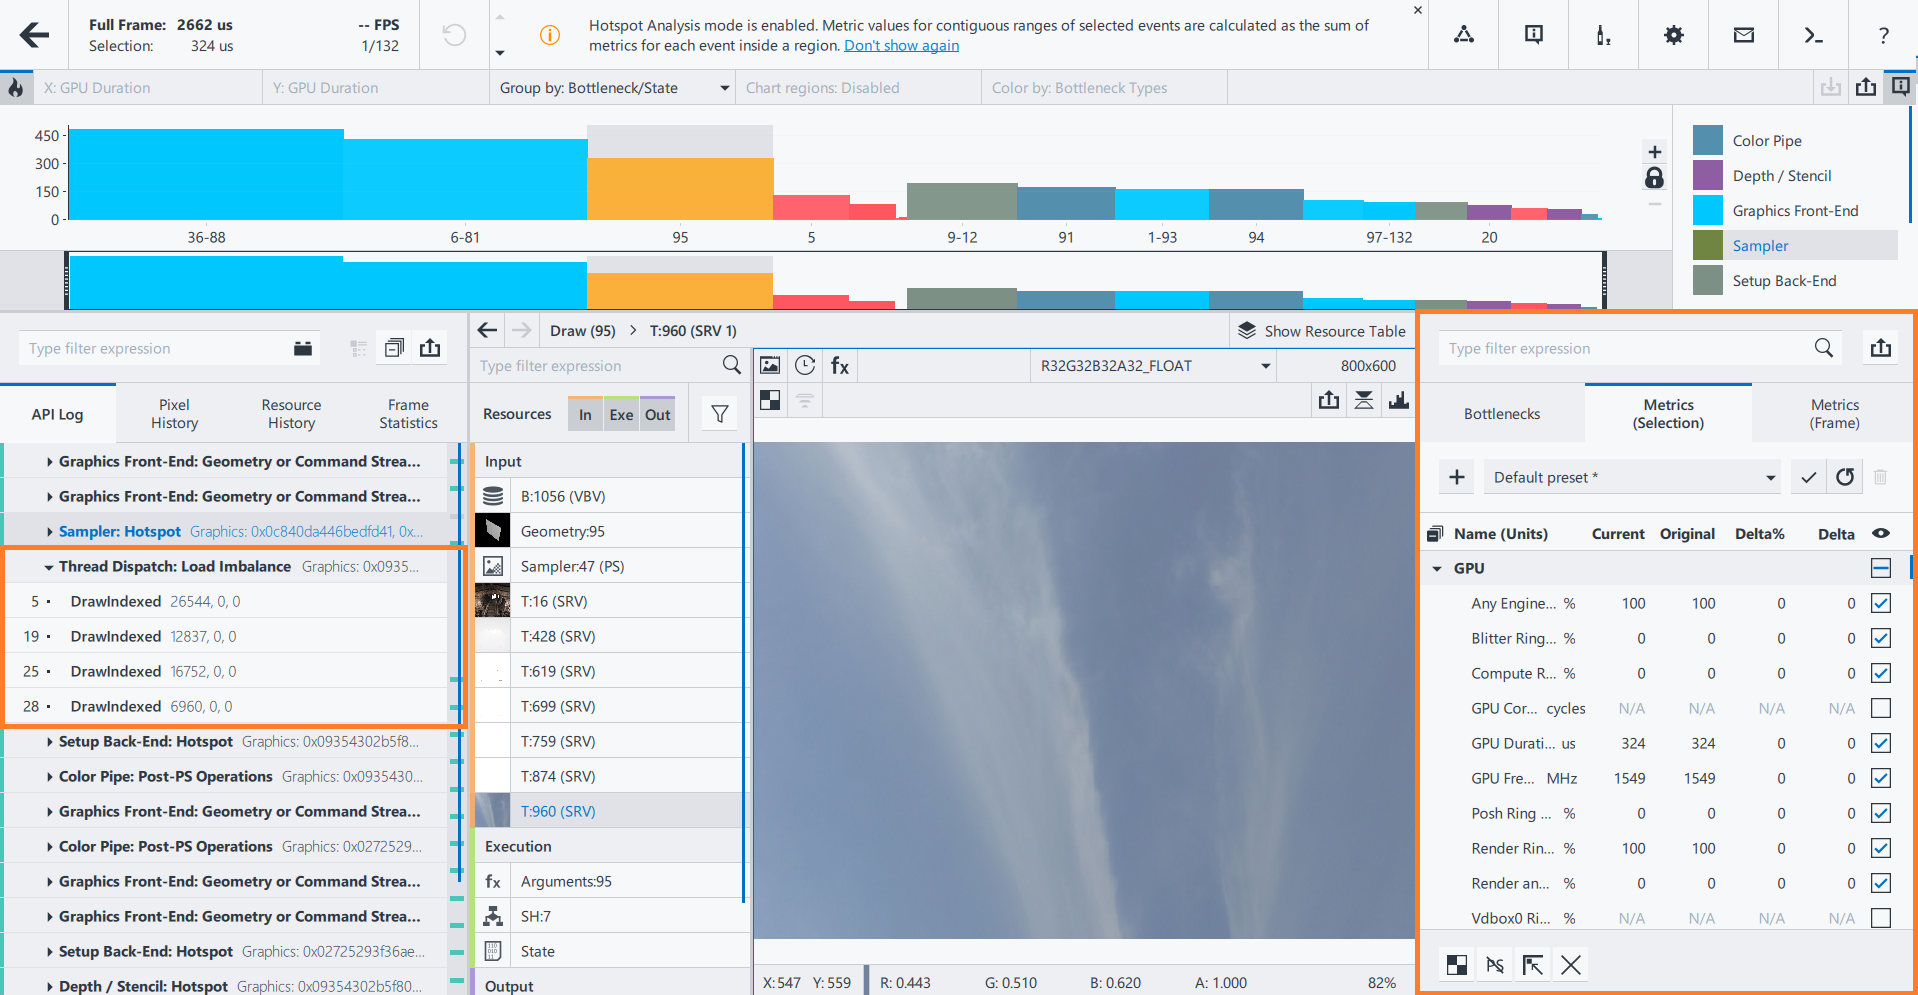The image size is (1918, 995).
Task: Open the histogram icon in viewer
Action: [x=1398, y=400]
